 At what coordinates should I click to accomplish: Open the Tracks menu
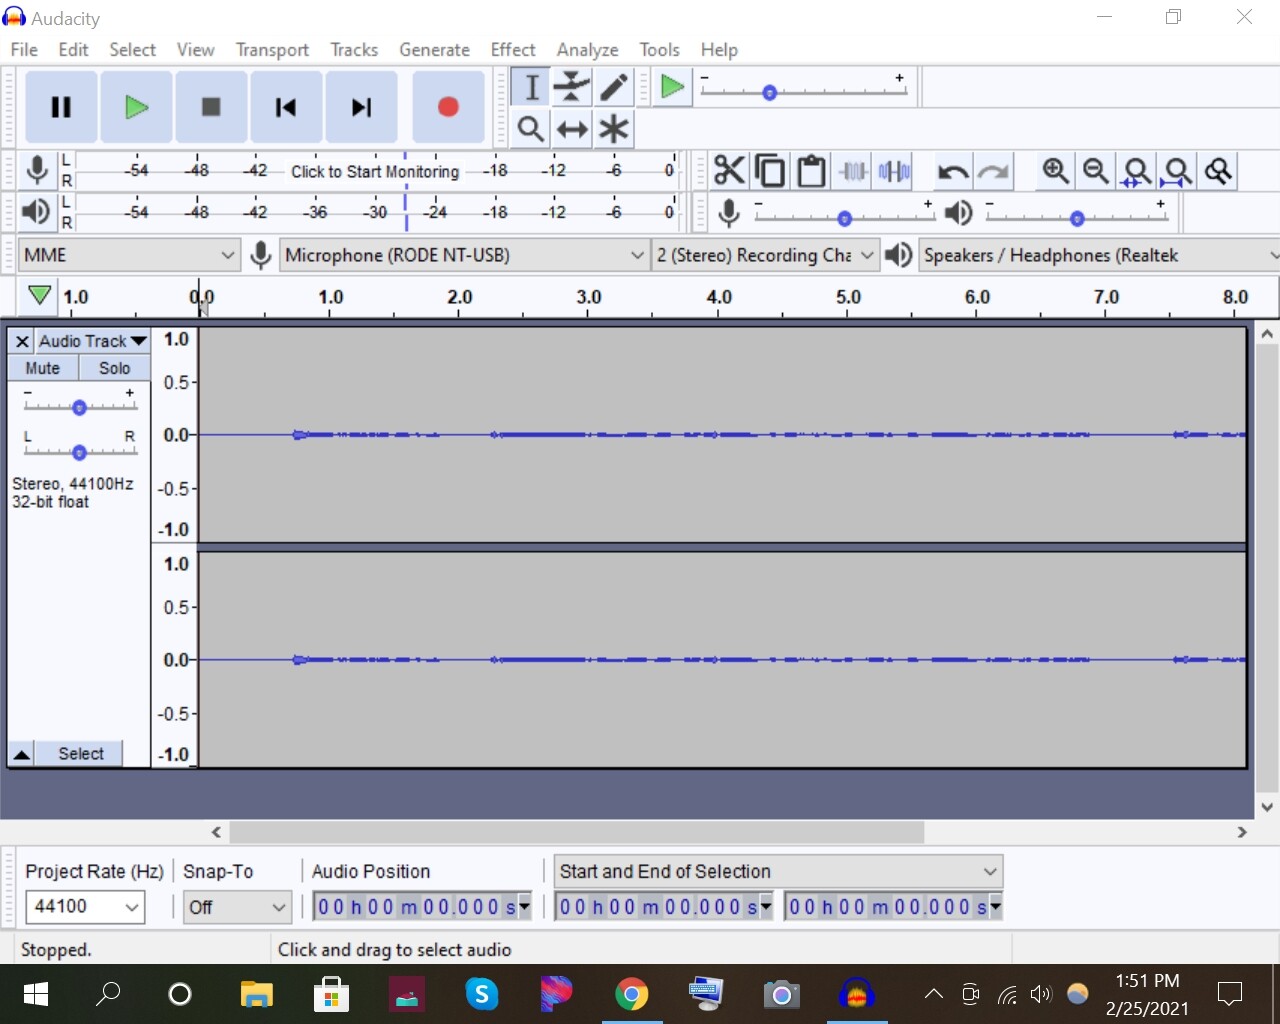point(354,49)
